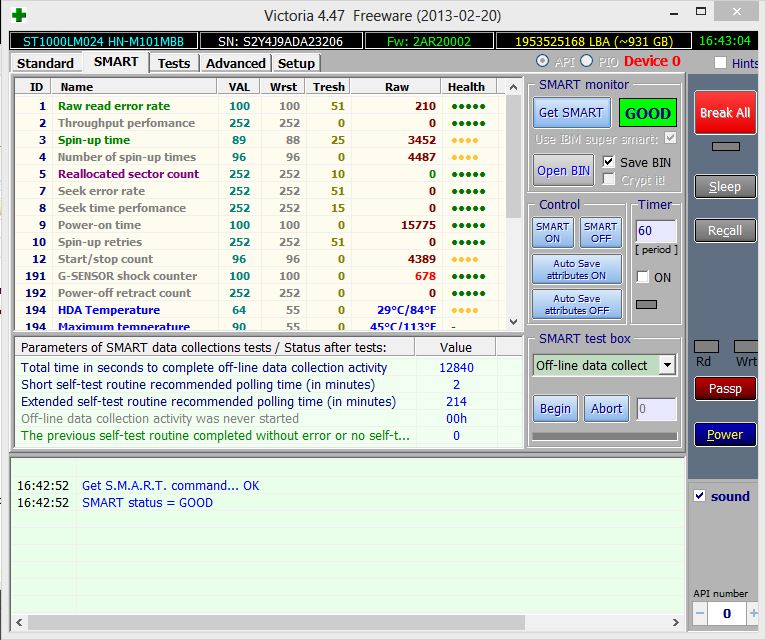Click the Extended self-test polling time row
Screen dimensions: 765x640
(x=268, y=401)
